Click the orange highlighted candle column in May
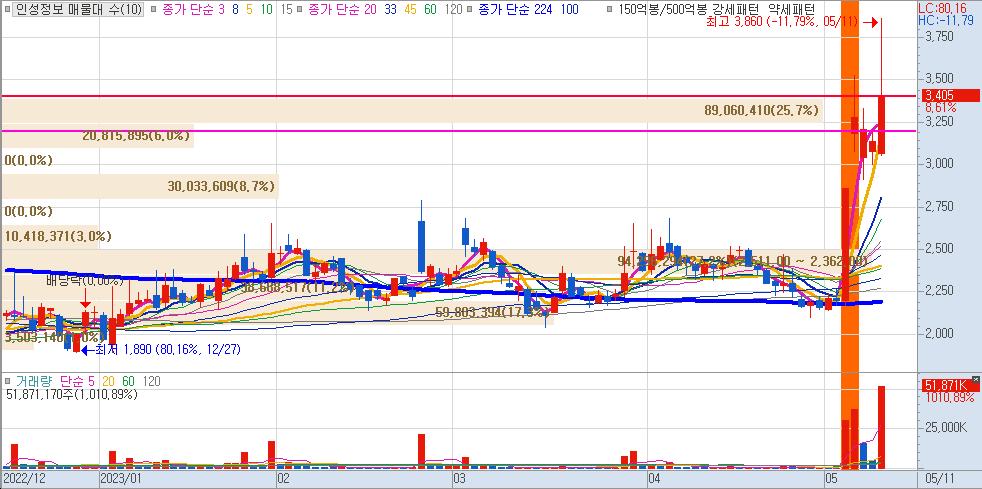 click(x=850, y=234)
